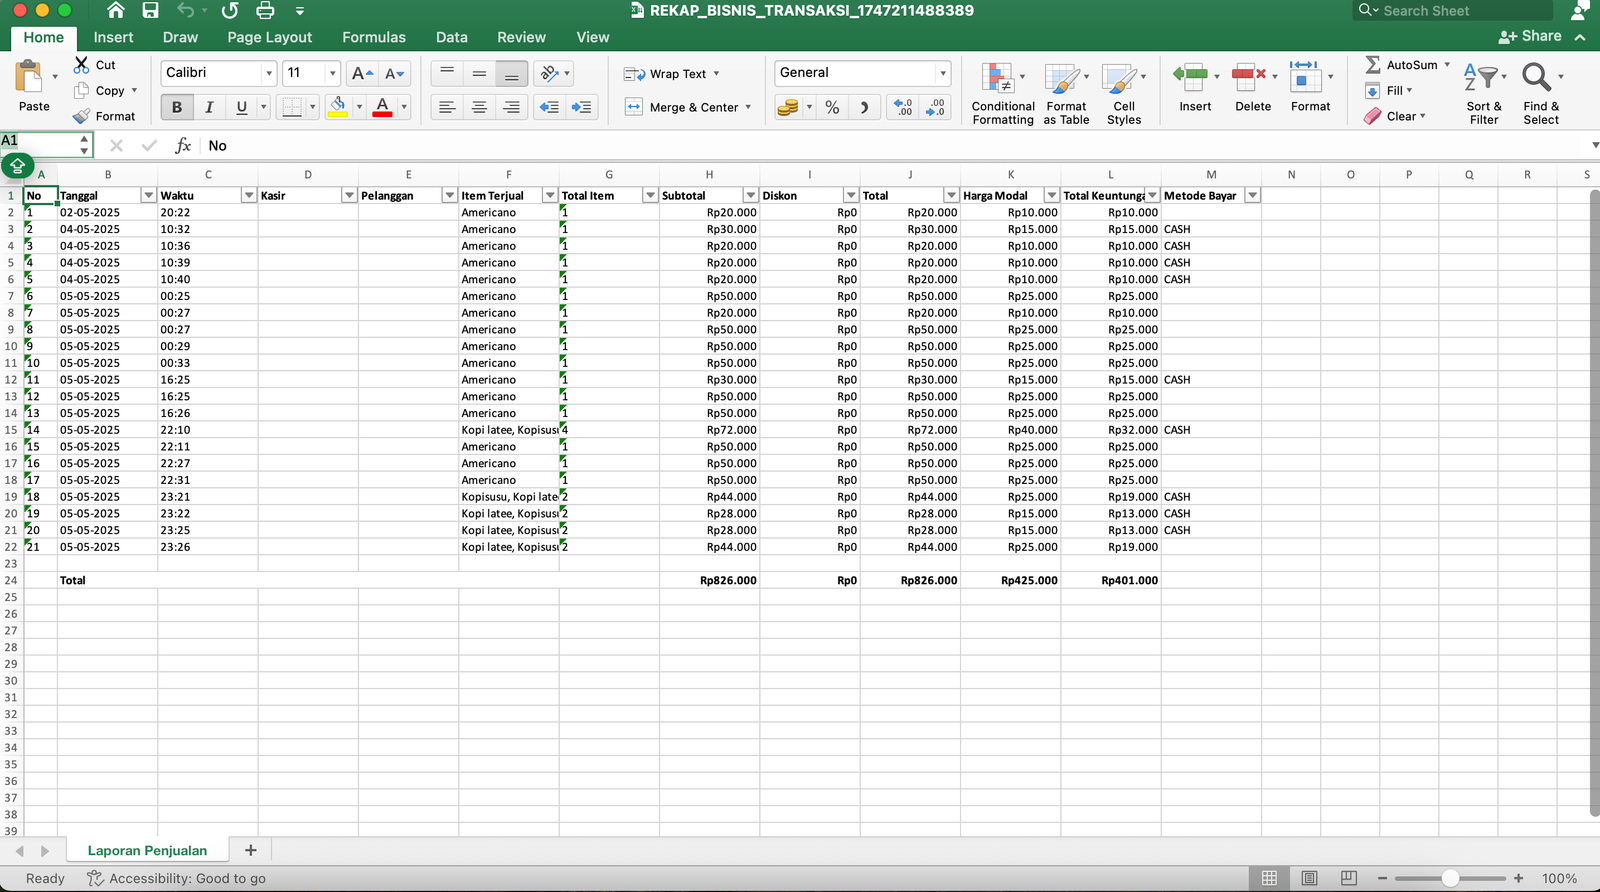Open Format as Table gallery
The image size is (1600, 892).
pyautogui.click(x=1066, y=93)
